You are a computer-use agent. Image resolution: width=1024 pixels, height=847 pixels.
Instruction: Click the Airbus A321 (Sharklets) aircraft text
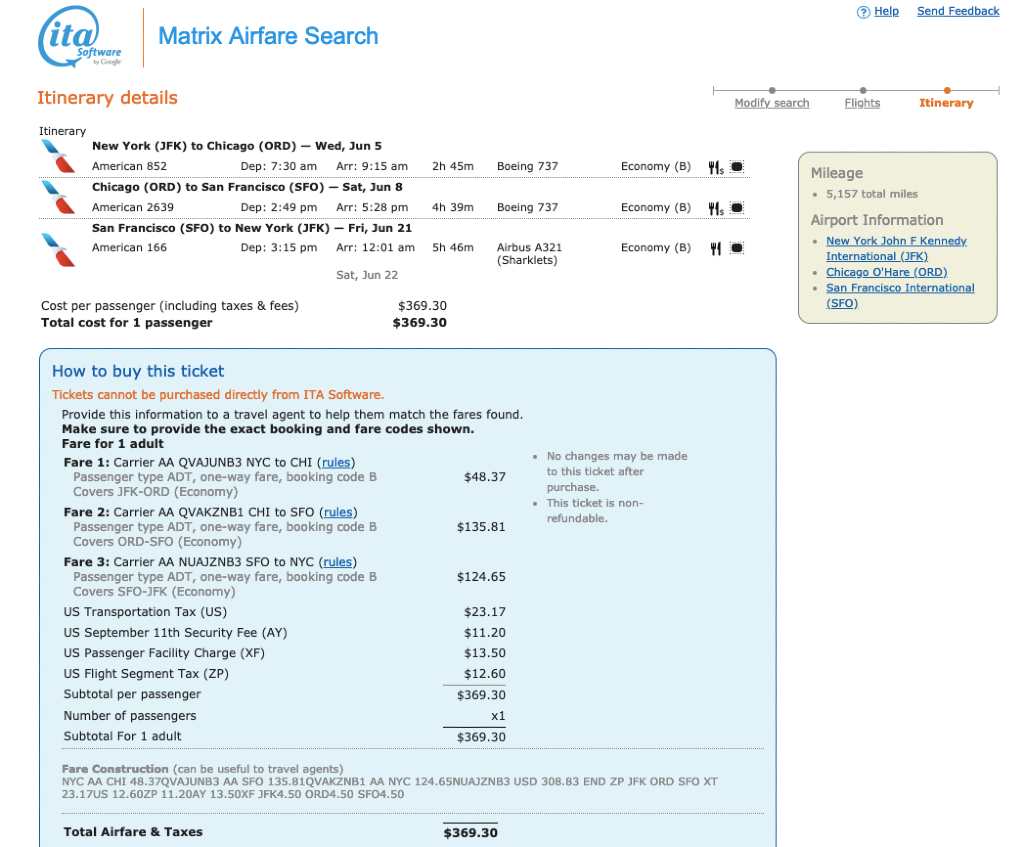529,254
